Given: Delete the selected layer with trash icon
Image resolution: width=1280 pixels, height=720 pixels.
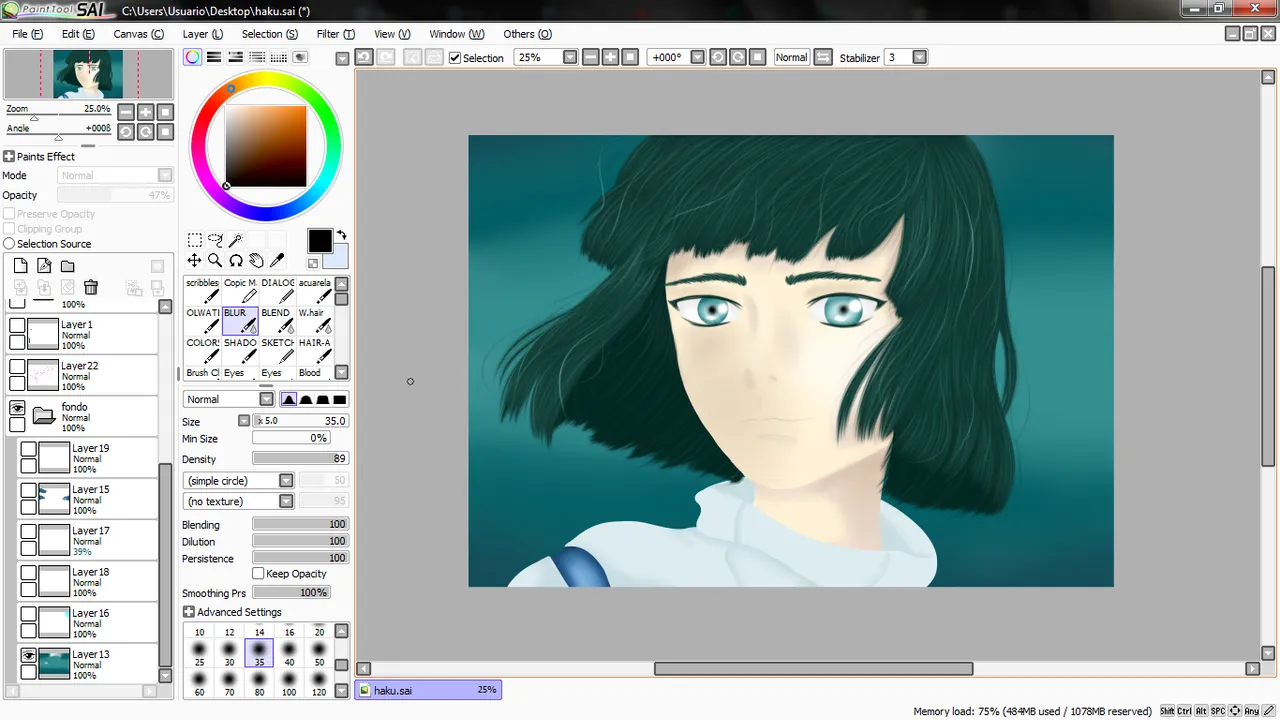Looking at the screenshot, I should point(91,288).
